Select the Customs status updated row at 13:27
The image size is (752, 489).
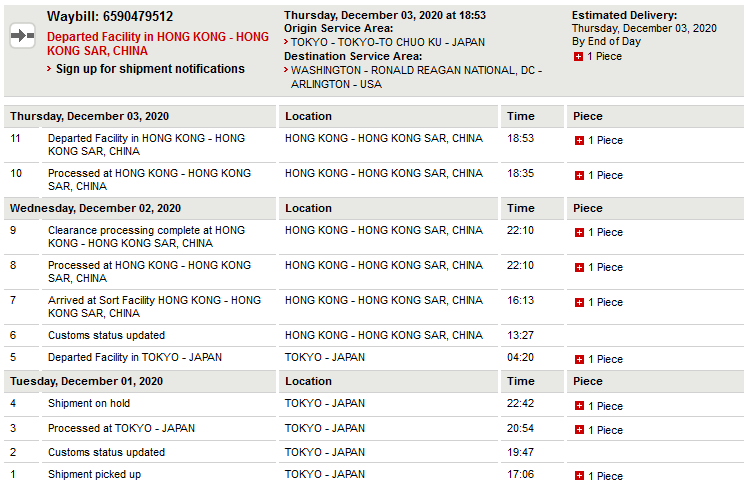pyautogui.click(x=374, y=336)
